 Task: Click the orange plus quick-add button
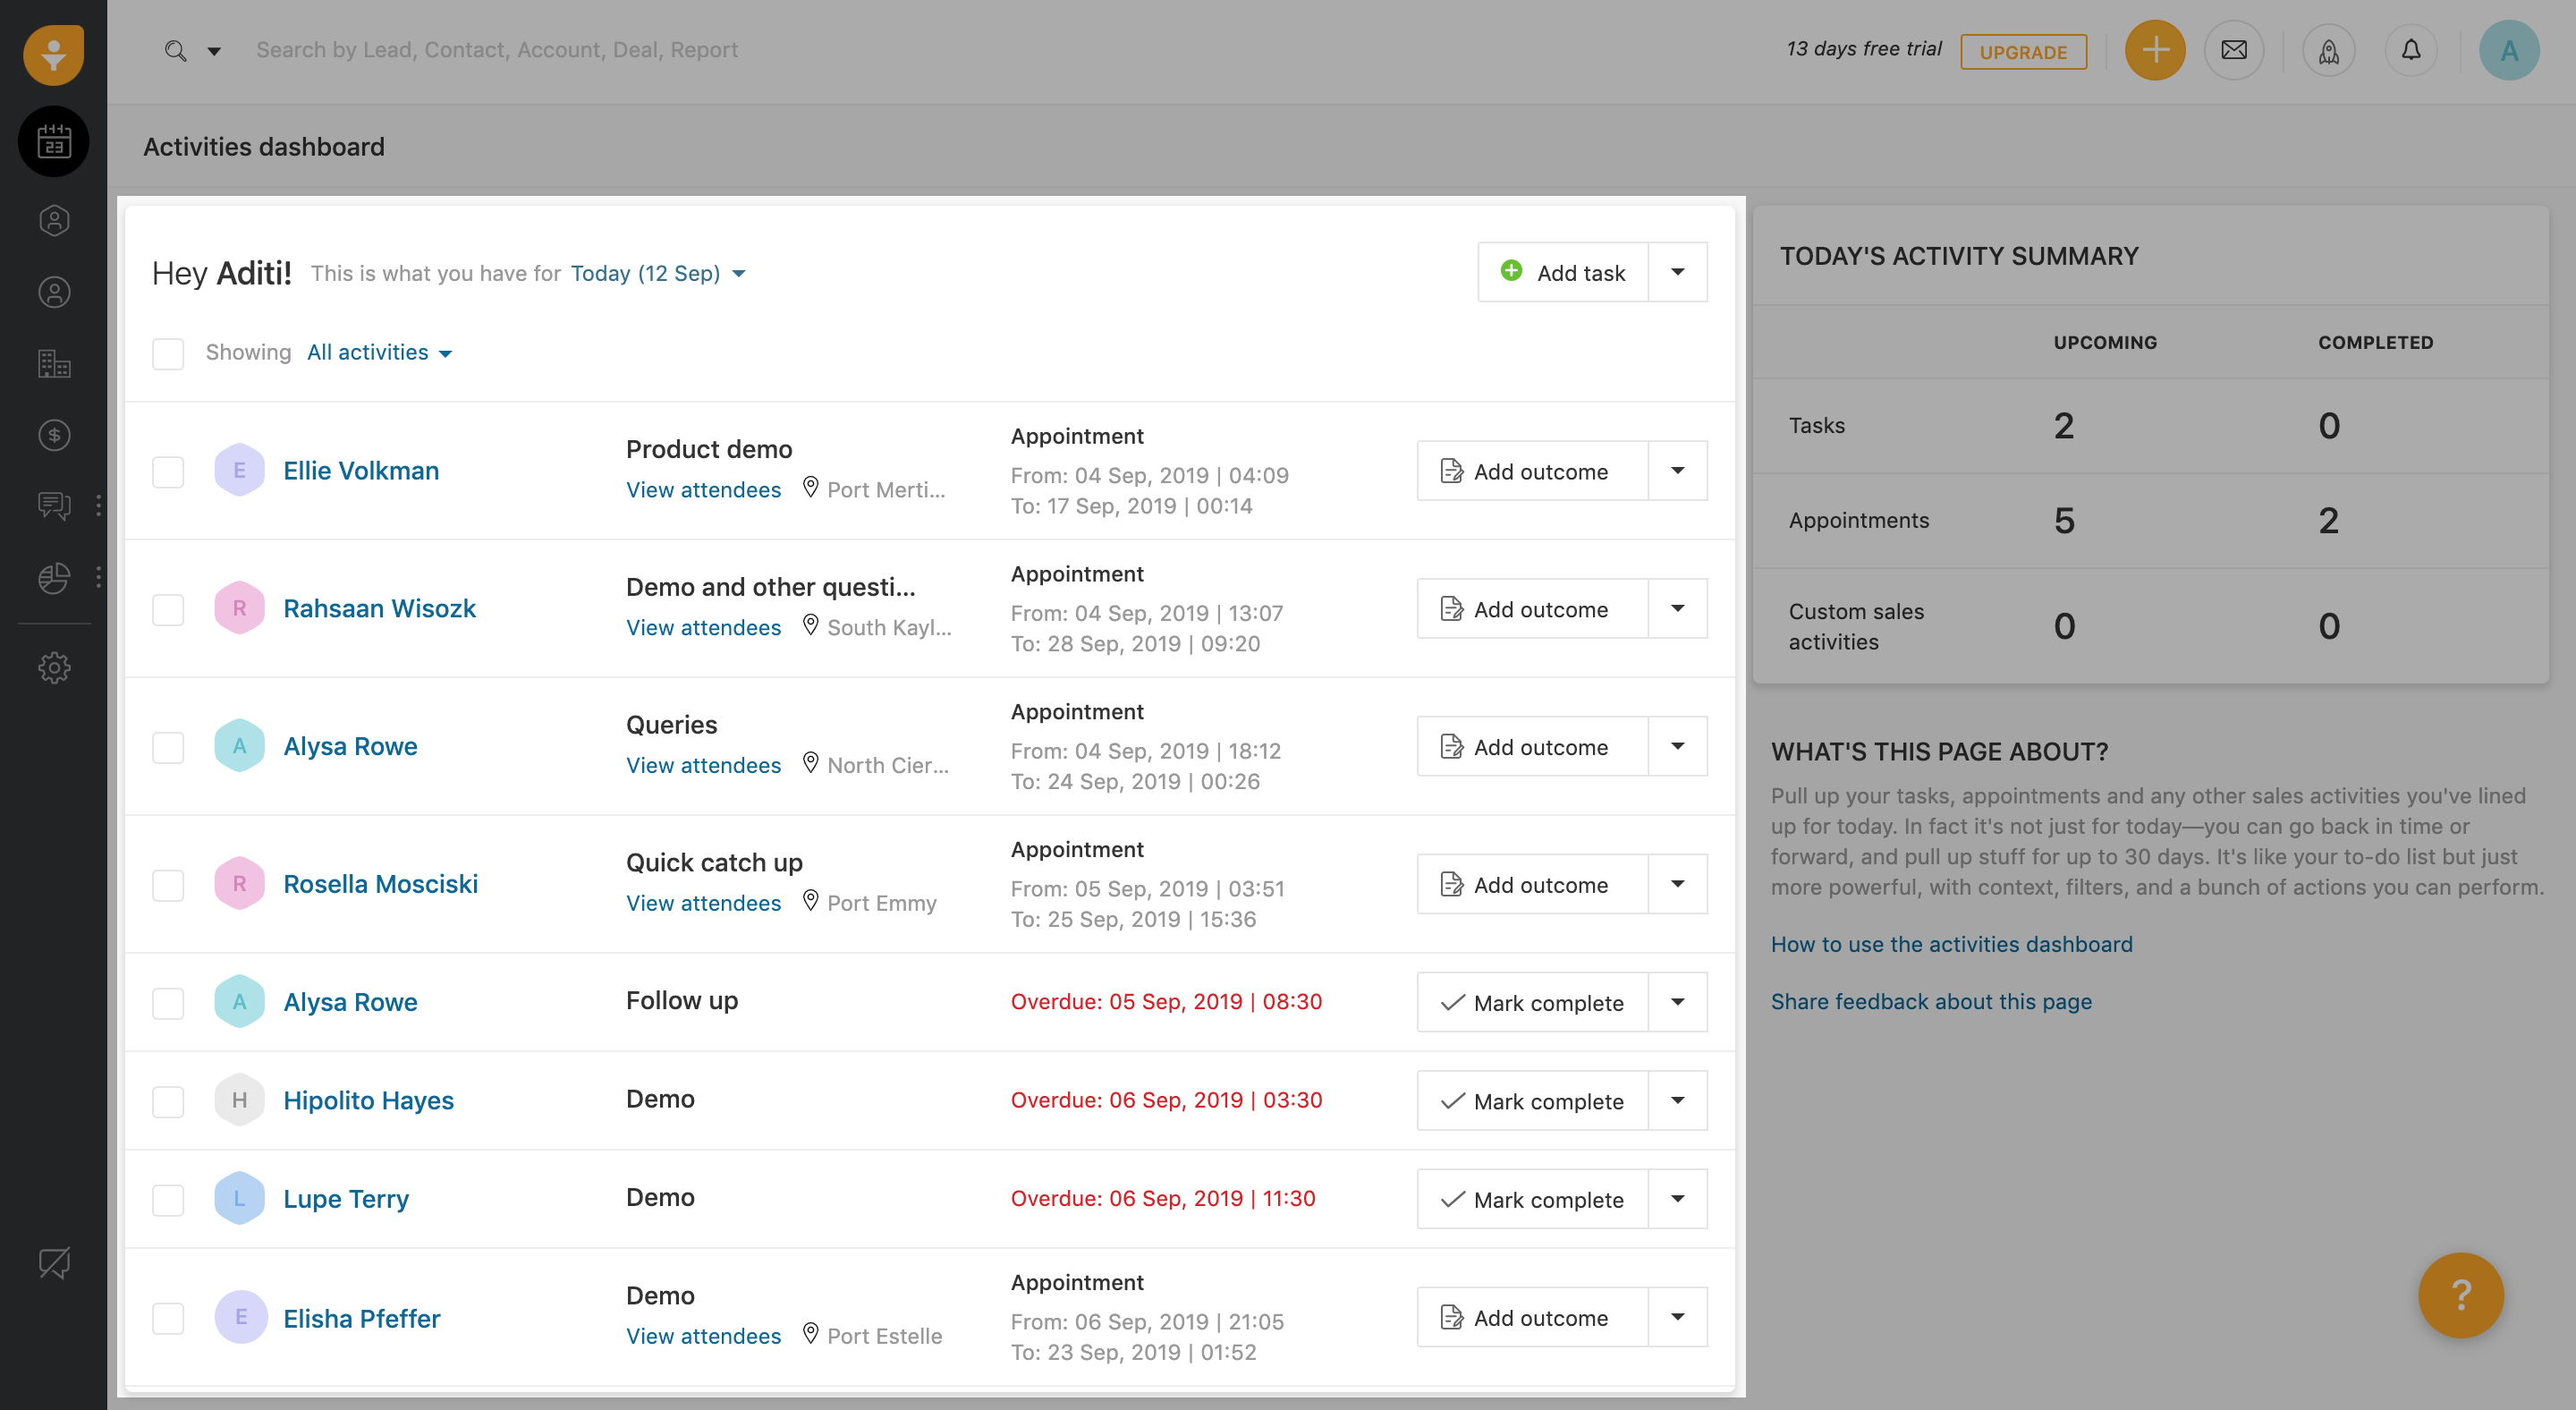point(2154,50)
